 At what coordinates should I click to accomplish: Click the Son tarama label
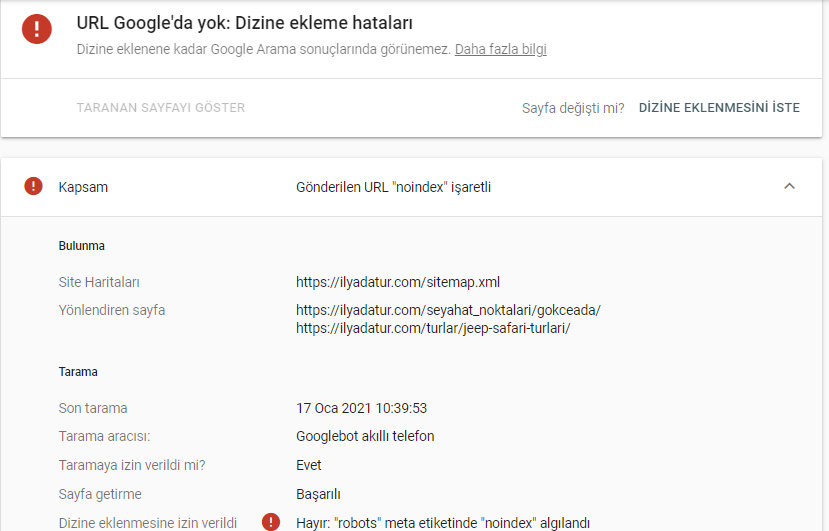pos(93,408)
